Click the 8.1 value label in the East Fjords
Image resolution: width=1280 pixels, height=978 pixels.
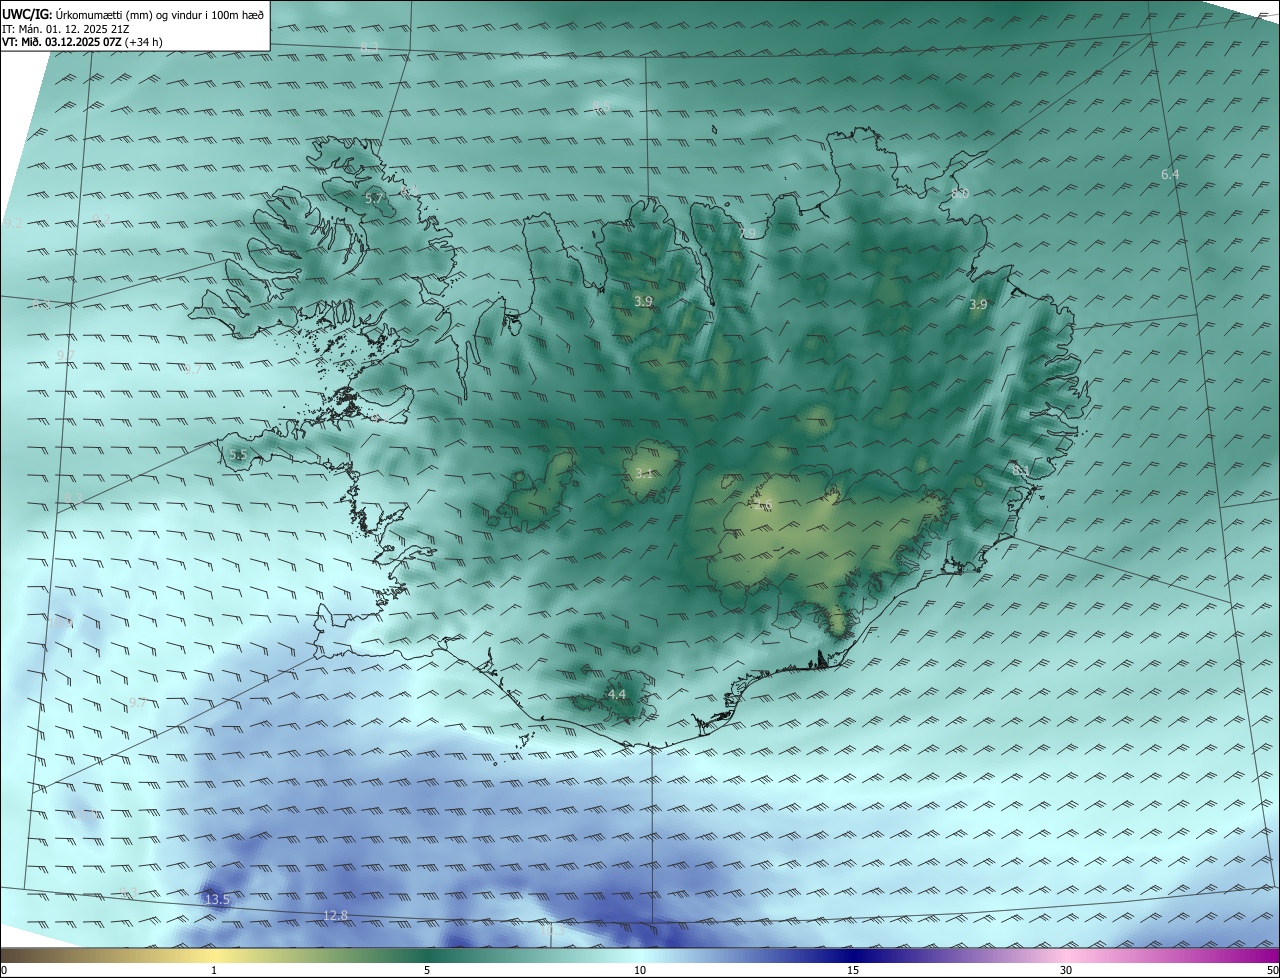tap(1020, 470)
